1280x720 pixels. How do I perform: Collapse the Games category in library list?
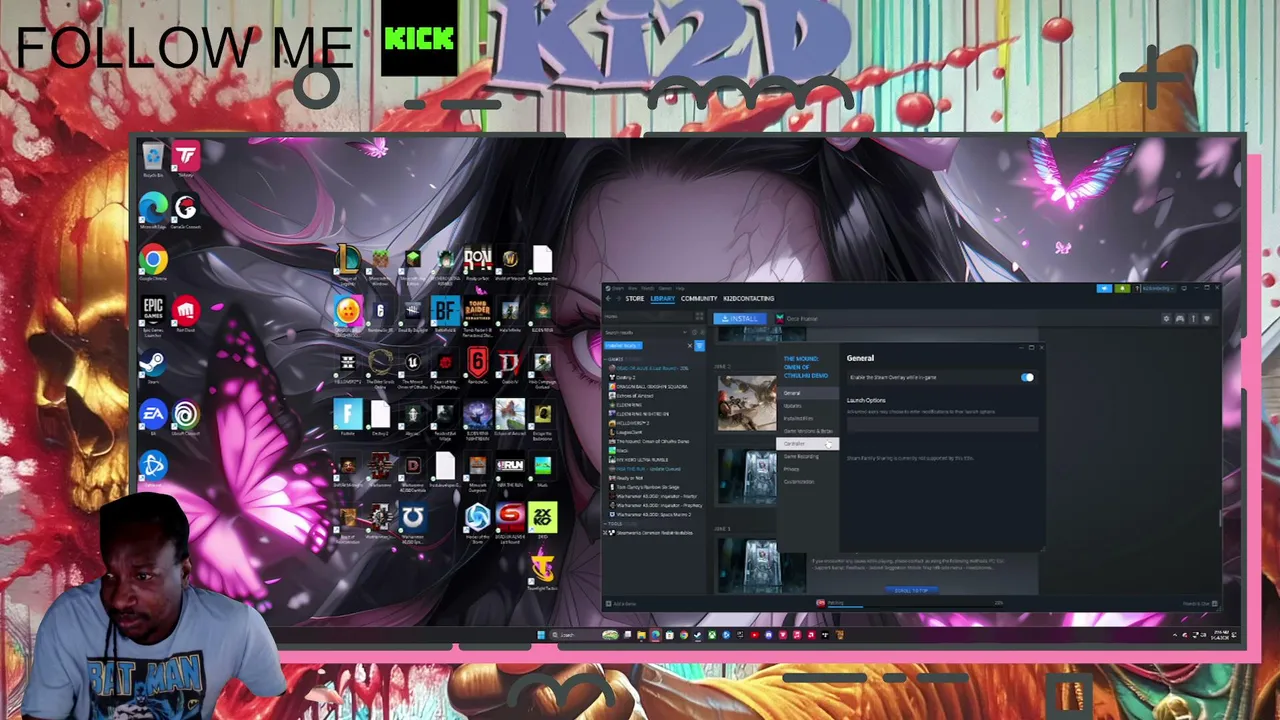614,359
